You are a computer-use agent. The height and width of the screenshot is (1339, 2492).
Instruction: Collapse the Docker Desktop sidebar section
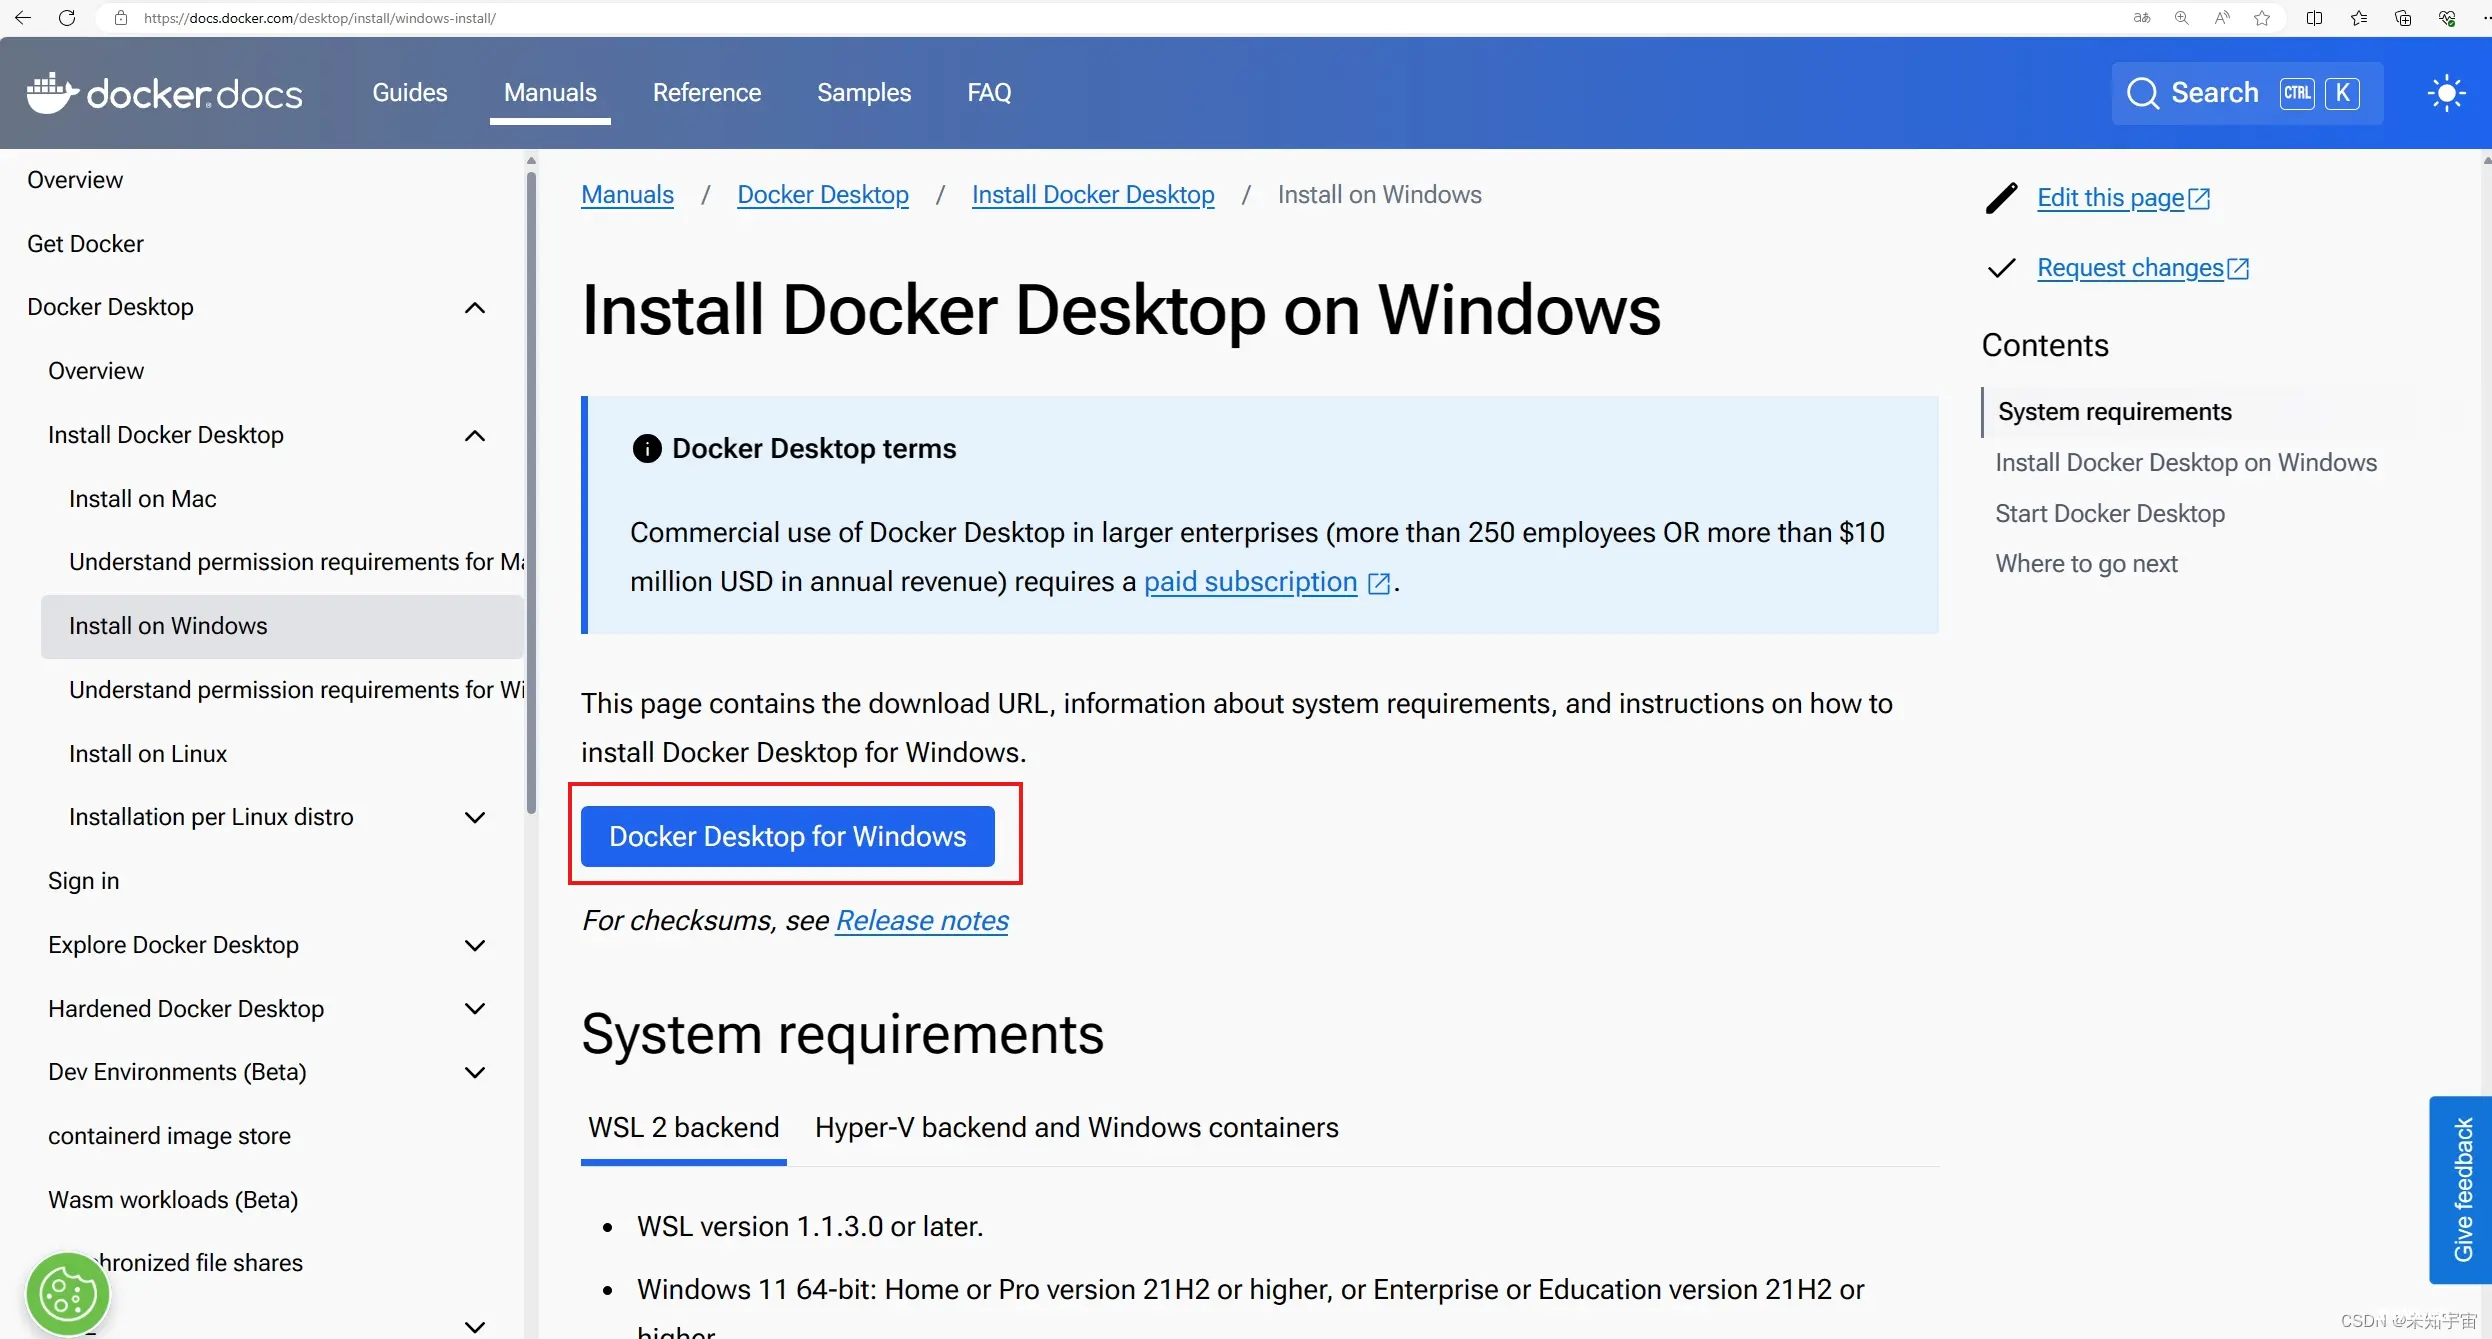[x=475, y=308]
